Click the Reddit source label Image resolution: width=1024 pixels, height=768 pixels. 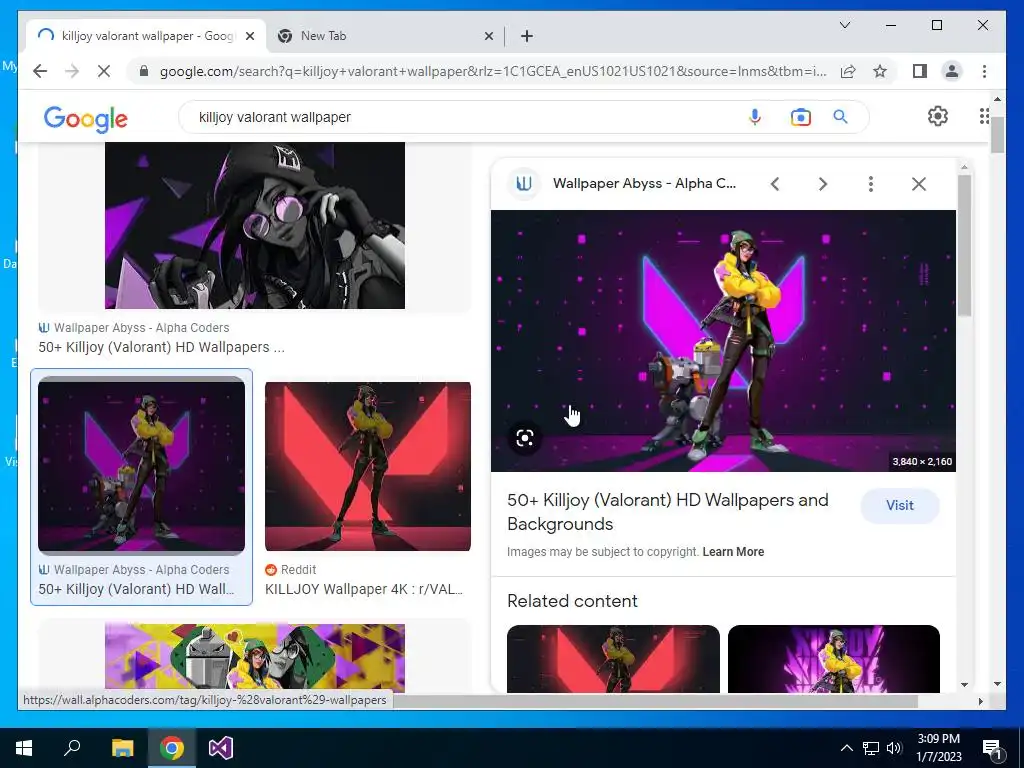(298, 569)
